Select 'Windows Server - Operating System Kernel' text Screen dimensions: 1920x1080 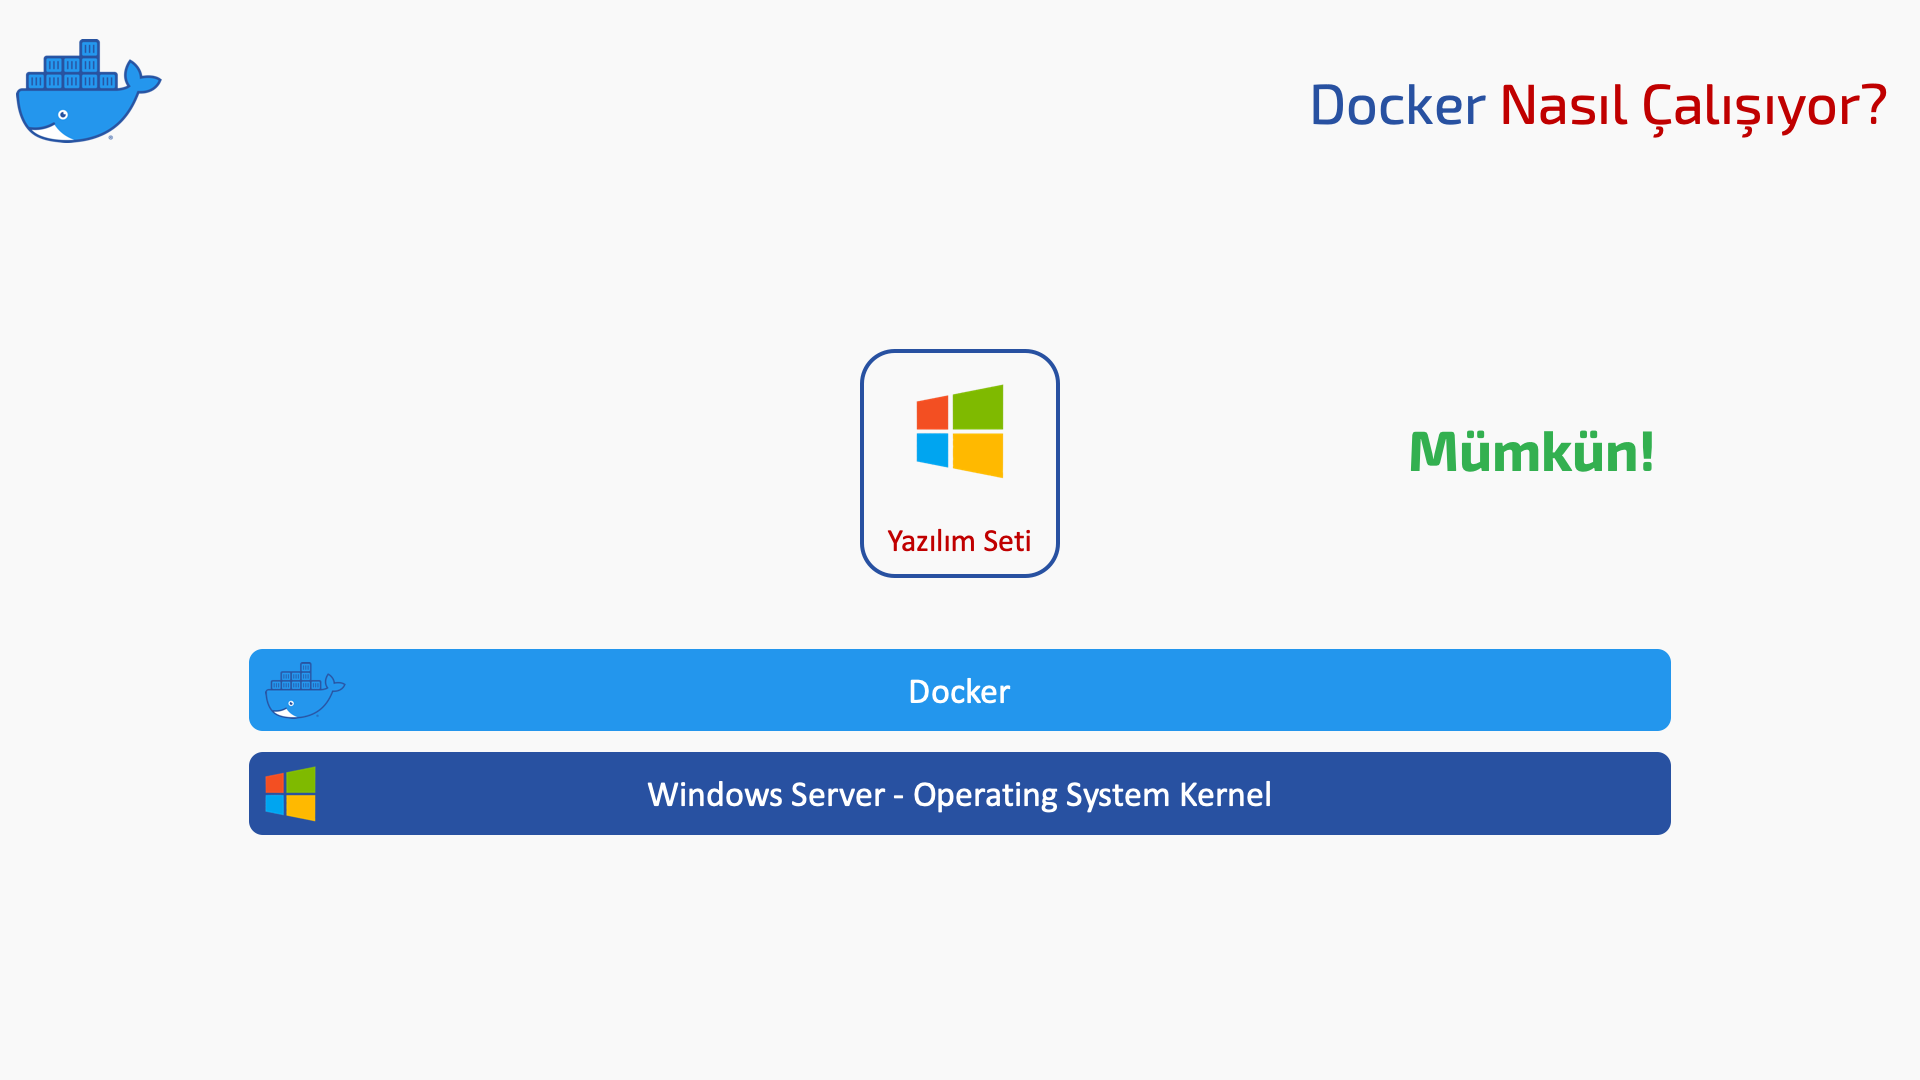pos(959,795)
